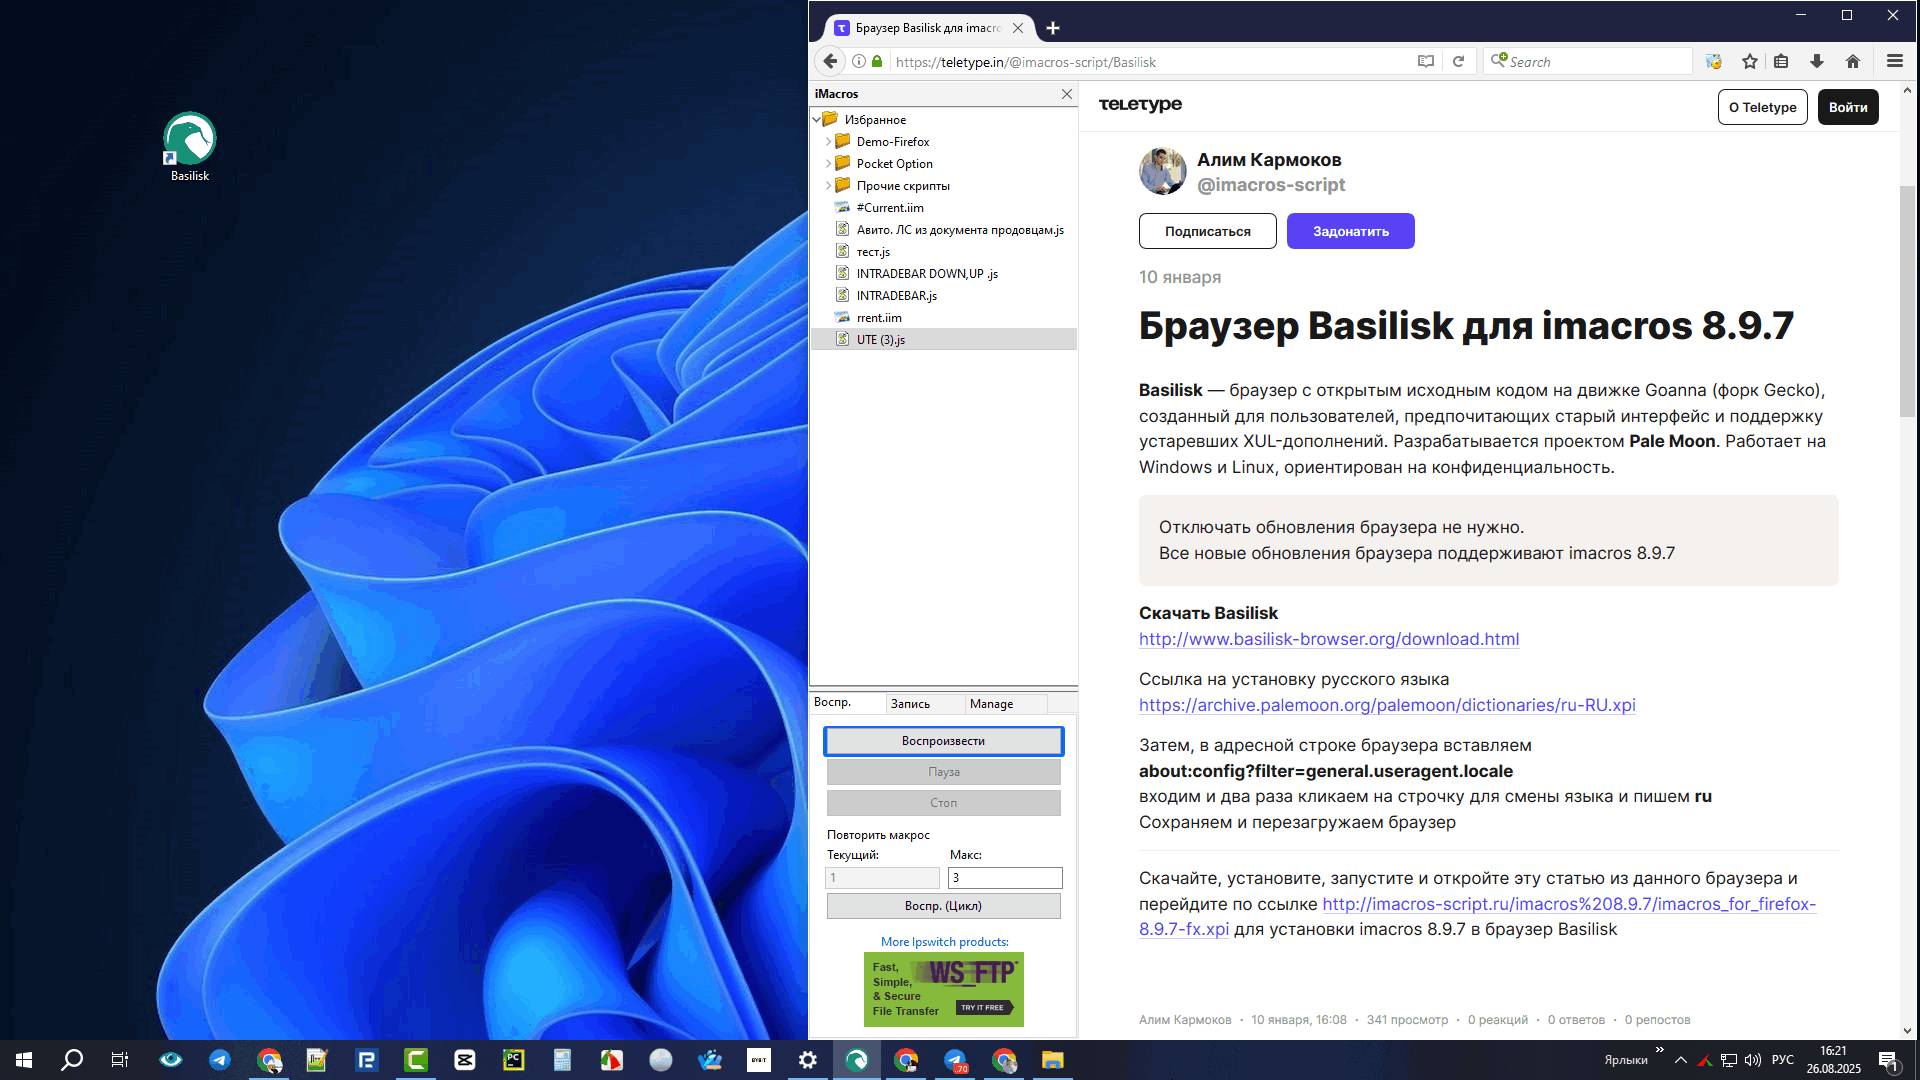Select the UTE (3).js script
Viewport: 1920px width, 1080px height.
[x=943, y=340]
